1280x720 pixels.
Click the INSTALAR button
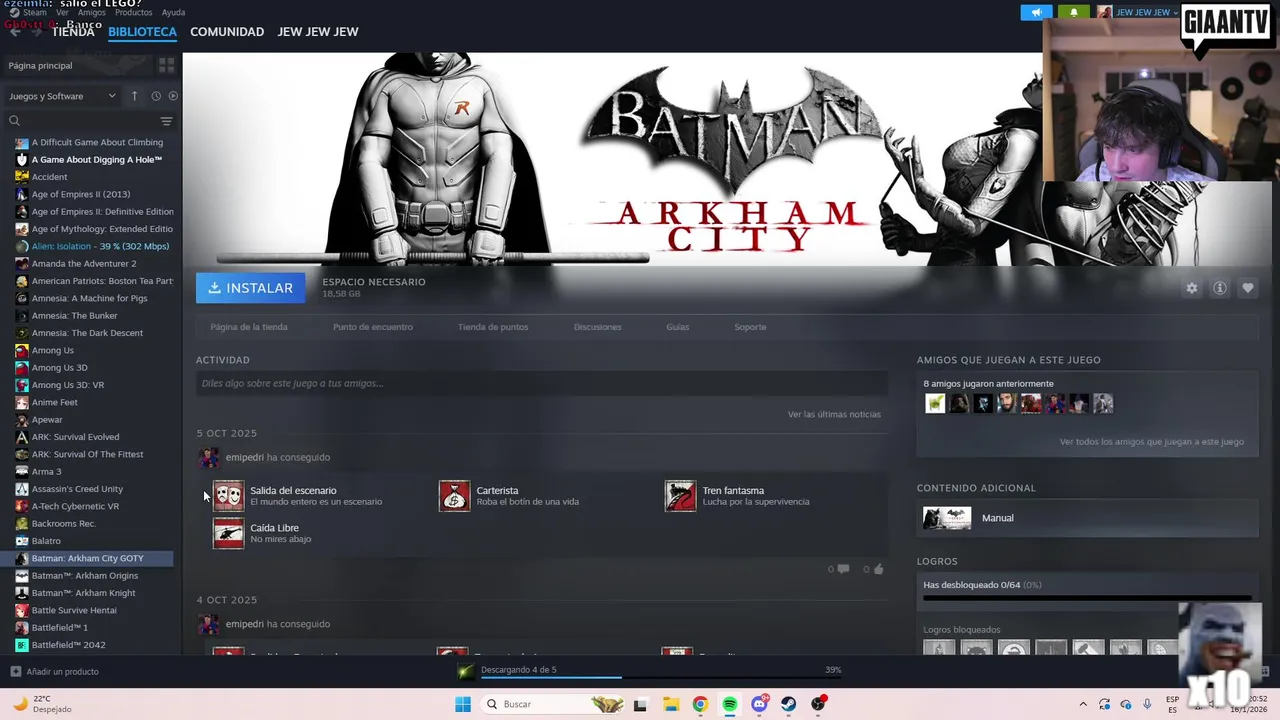point(250,288)
